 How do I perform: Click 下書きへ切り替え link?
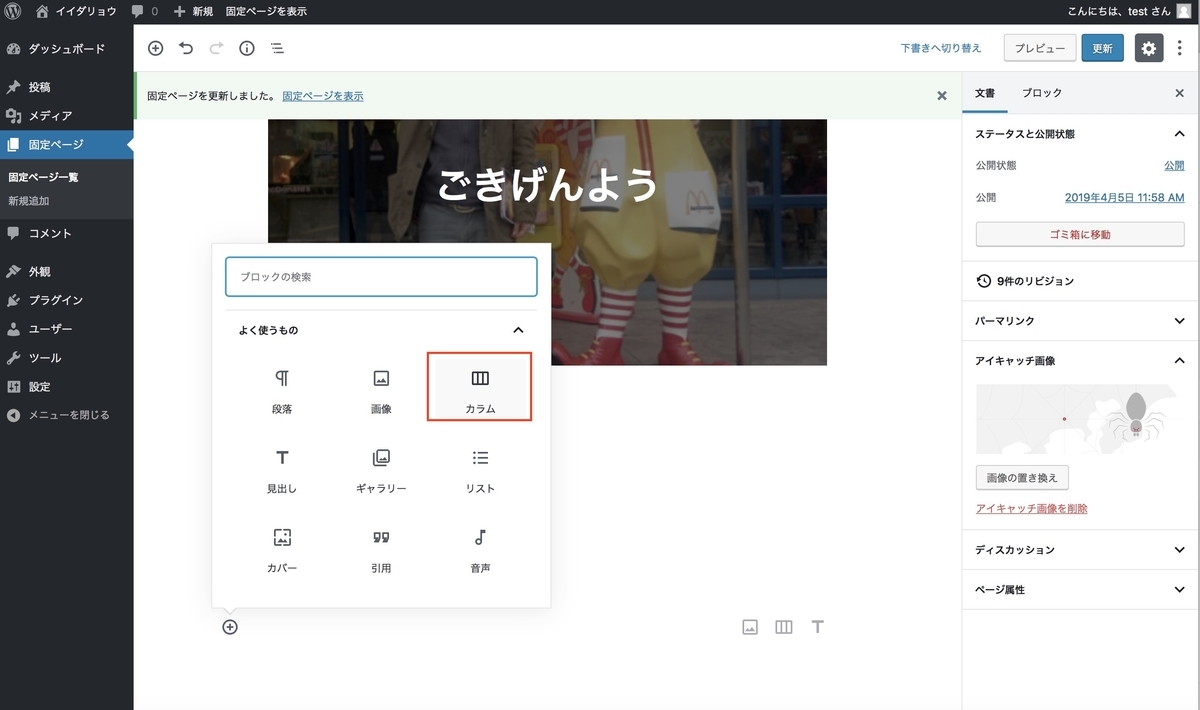[941, 48]
